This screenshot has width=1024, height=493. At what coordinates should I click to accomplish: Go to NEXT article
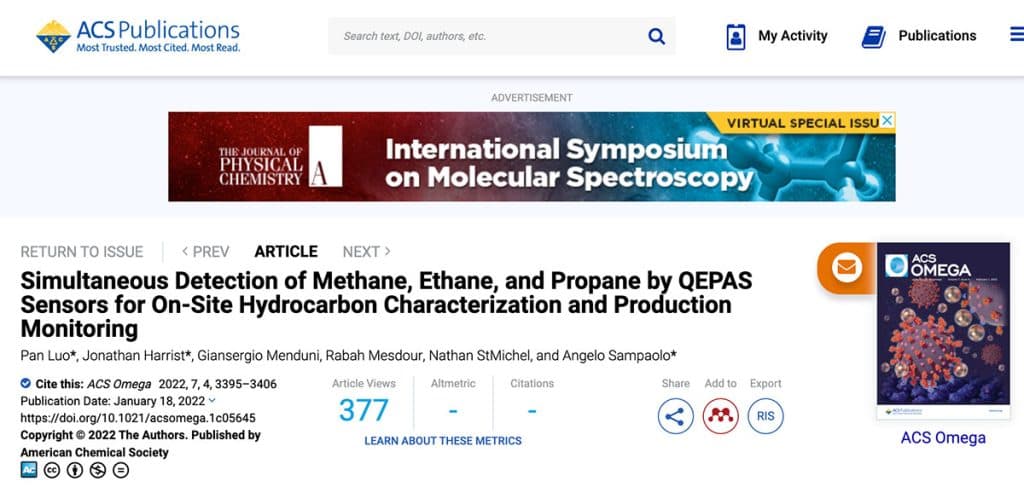[x=366, y=252]
